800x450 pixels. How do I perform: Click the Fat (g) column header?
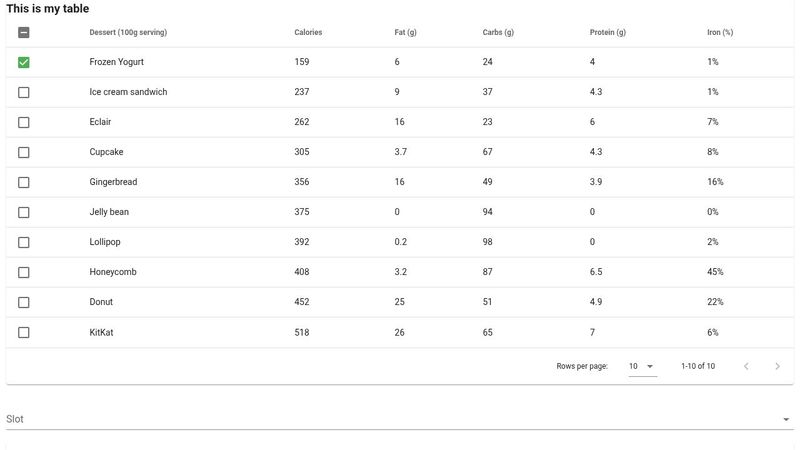coord(406,32)
